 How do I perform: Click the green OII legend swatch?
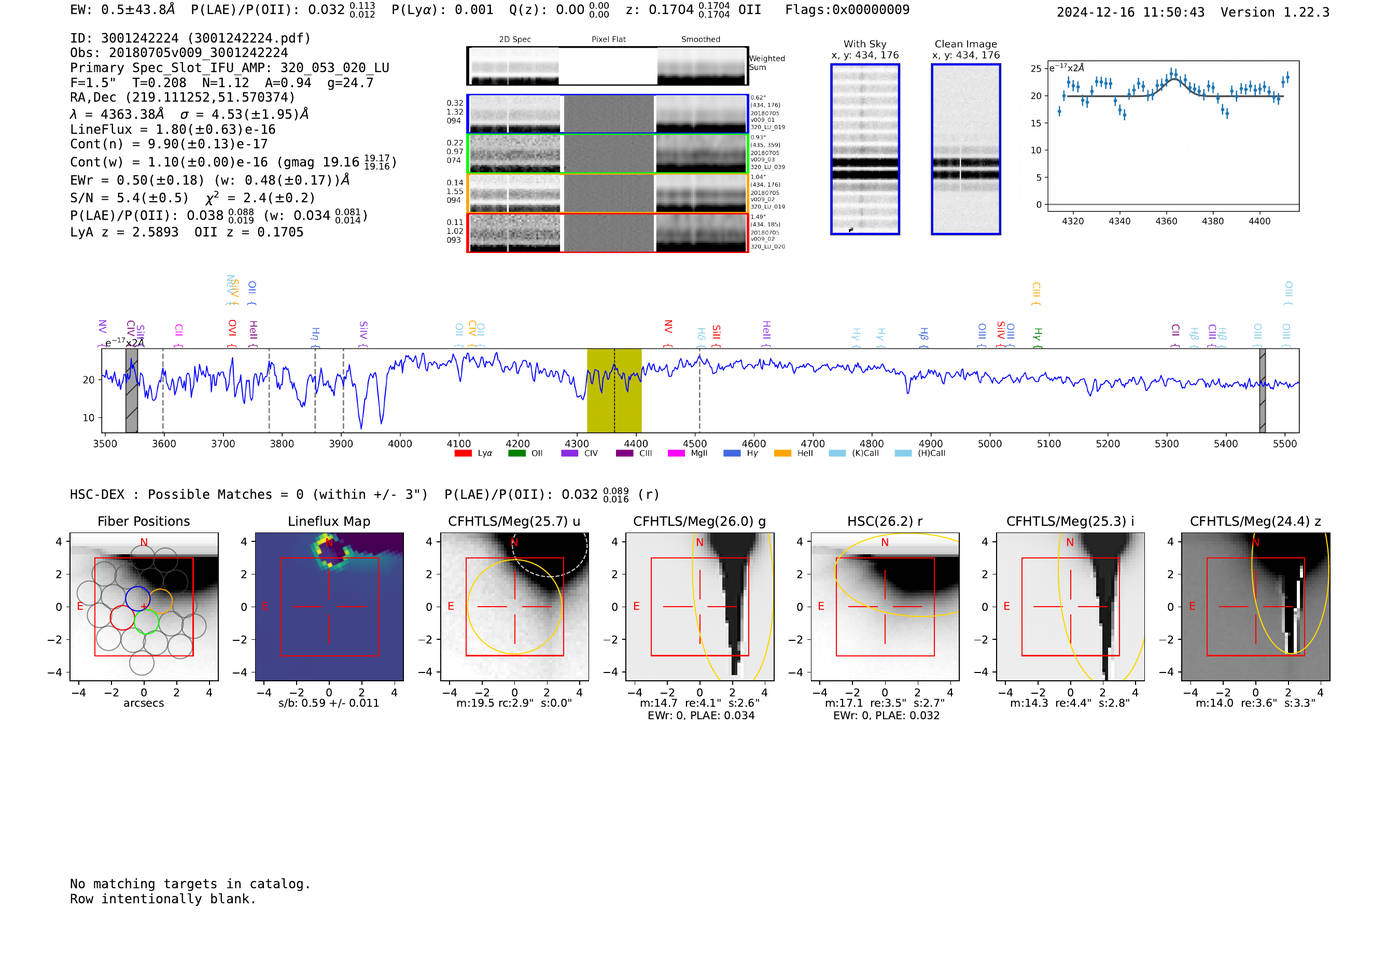(516, 453)
